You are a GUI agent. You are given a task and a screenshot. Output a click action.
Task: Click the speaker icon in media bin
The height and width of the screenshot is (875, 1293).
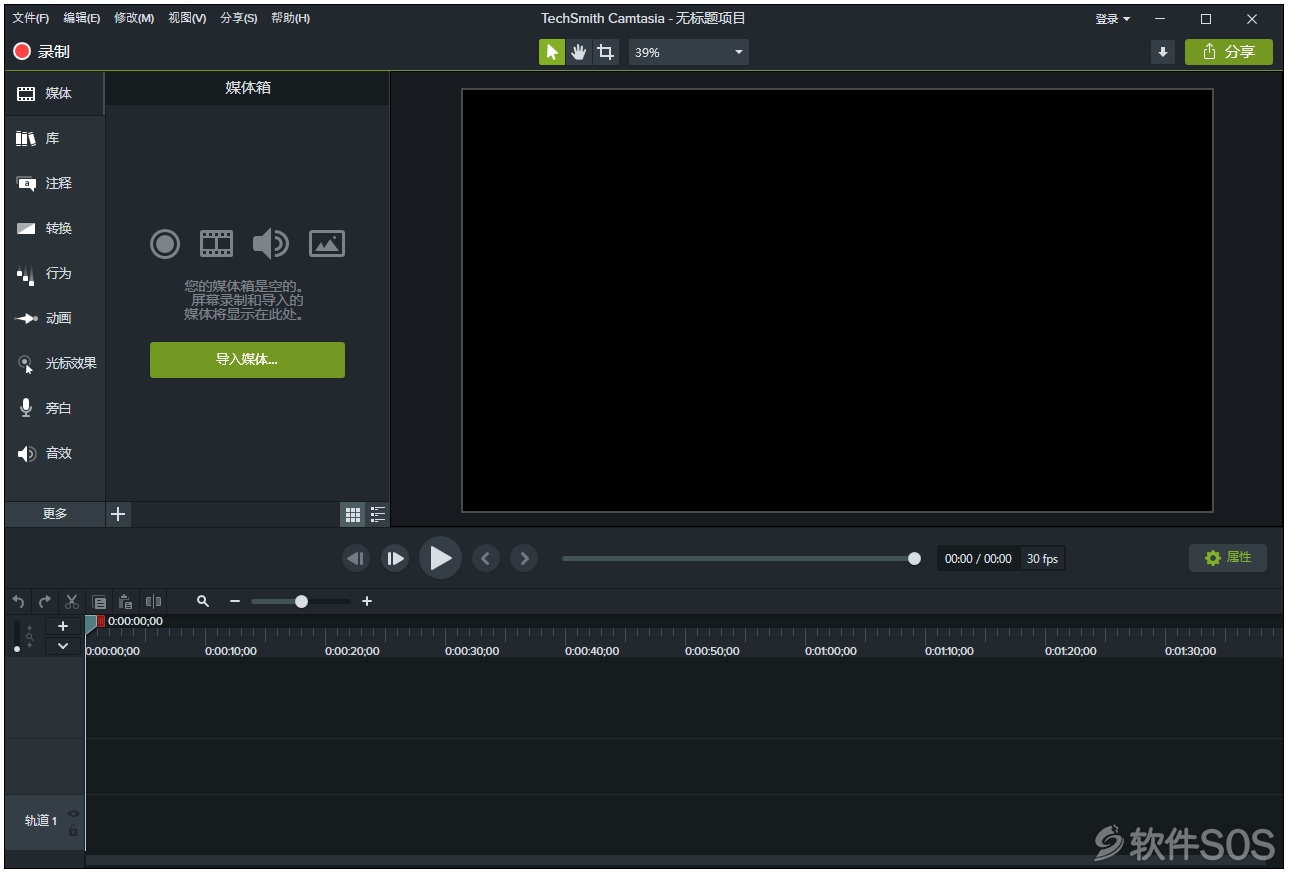[270, 243]
